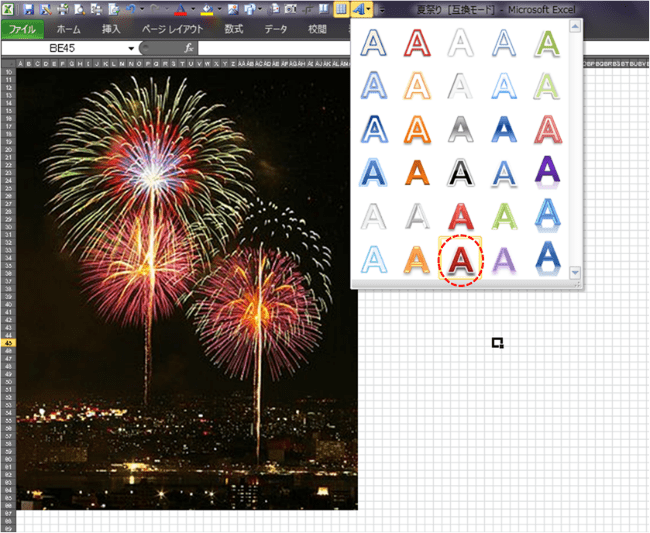Select the highlighted row 45 header

click(8, 343)
